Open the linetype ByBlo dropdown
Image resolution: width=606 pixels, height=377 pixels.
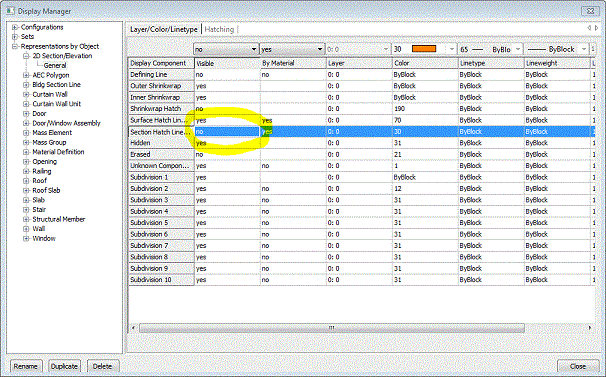(x=518, y=49)
